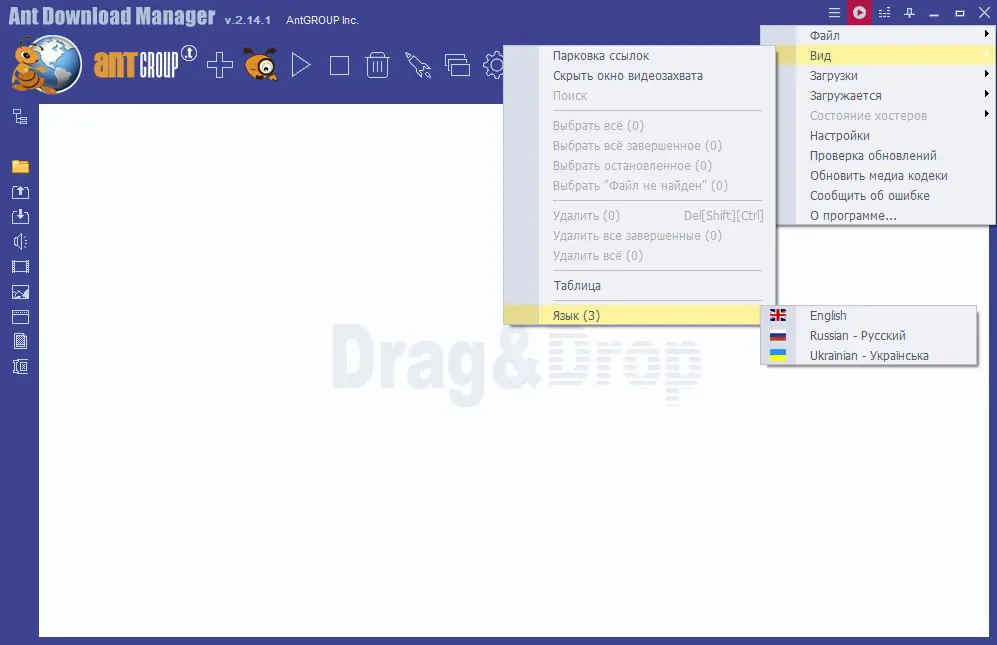997x645 pixels.
Task: Click the plus icon to add new download
Action: click(x=219, y=64)
